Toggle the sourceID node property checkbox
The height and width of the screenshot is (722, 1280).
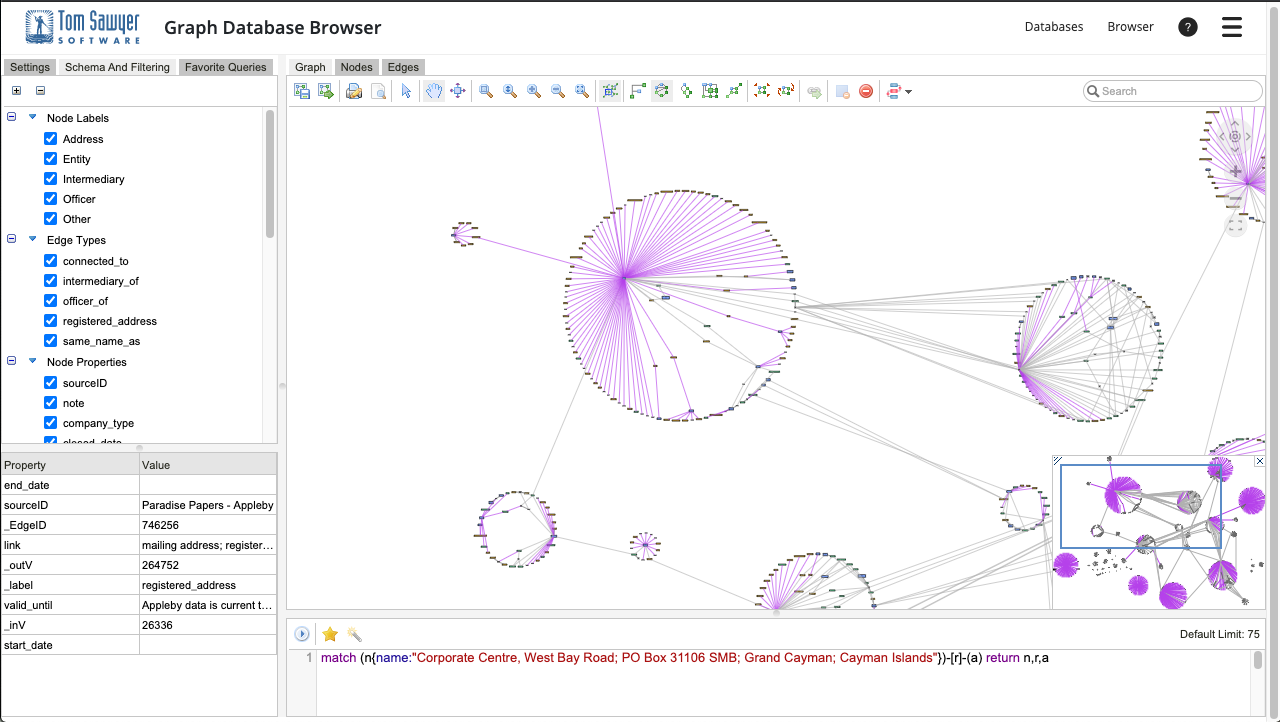[x=50, y=382]
